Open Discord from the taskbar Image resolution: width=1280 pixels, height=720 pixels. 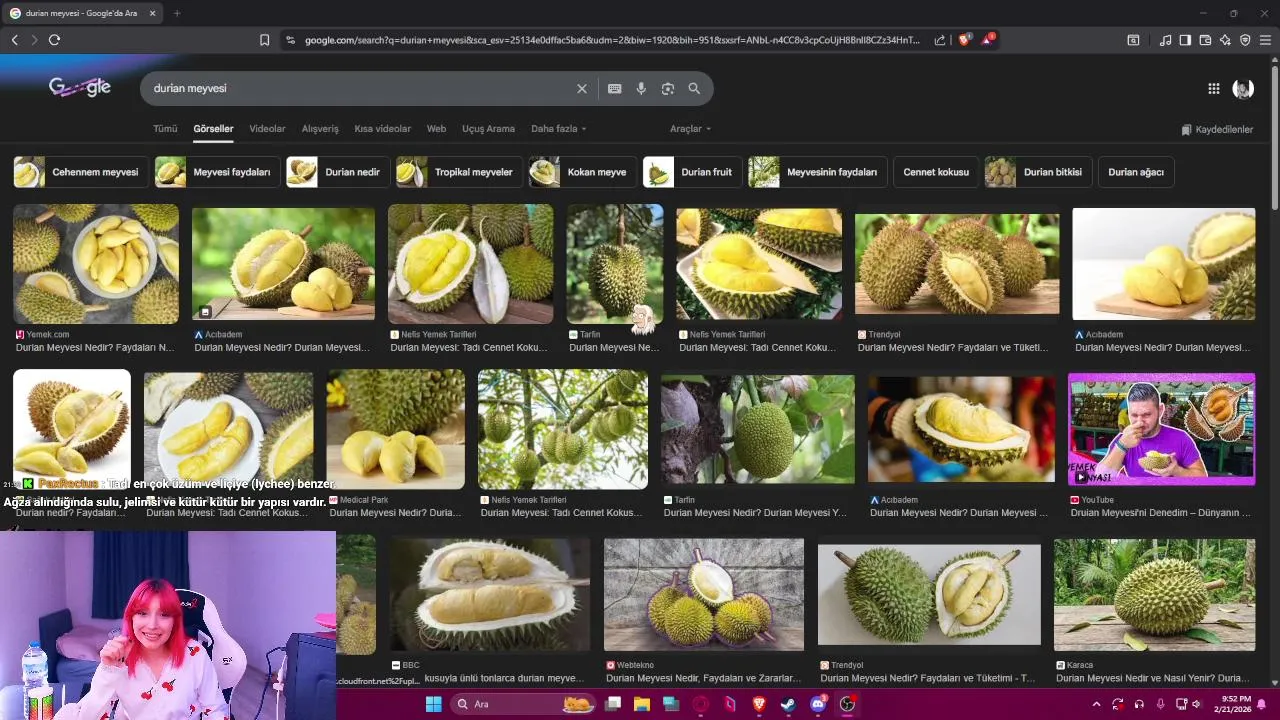(x=818, y=704)
